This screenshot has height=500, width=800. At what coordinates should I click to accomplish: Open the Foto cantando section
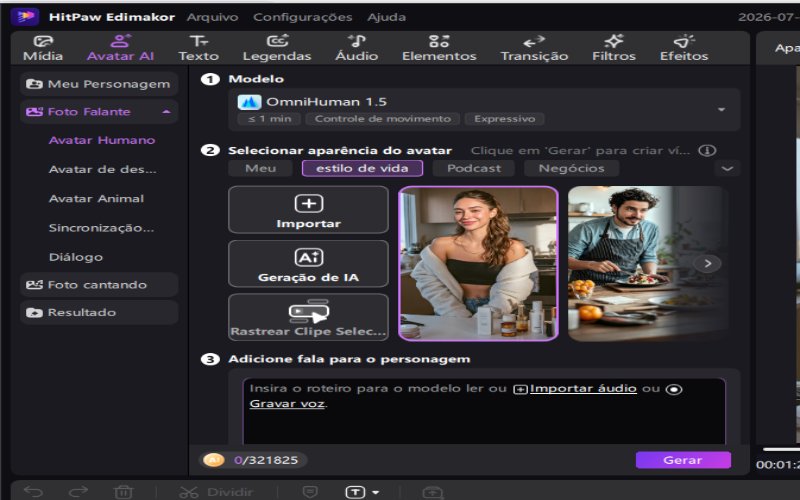[99, 285]
